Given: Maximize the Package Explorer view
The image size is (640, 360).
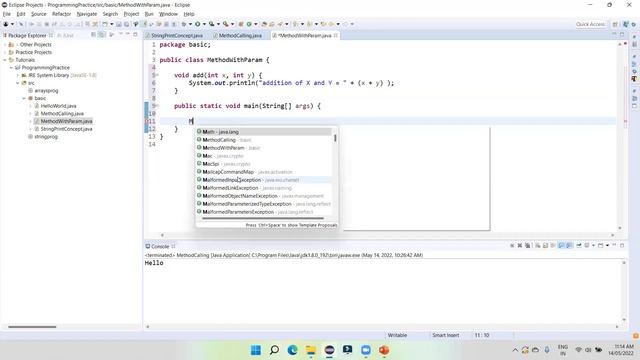Looking at the screenshot, I should (x=136, y=35).
